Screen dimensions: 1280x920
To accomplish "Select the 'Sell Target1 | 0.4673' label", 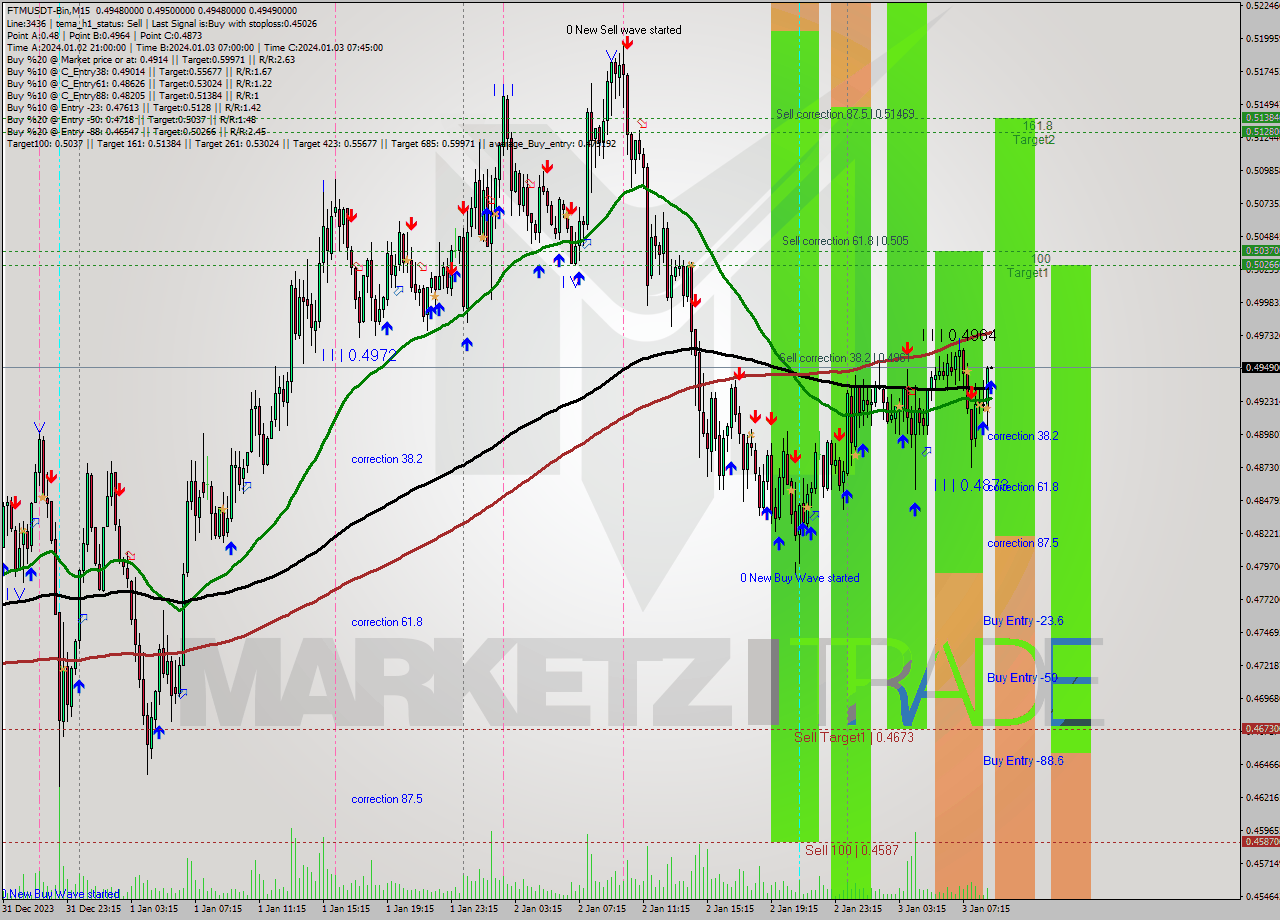I will [854, 737].
